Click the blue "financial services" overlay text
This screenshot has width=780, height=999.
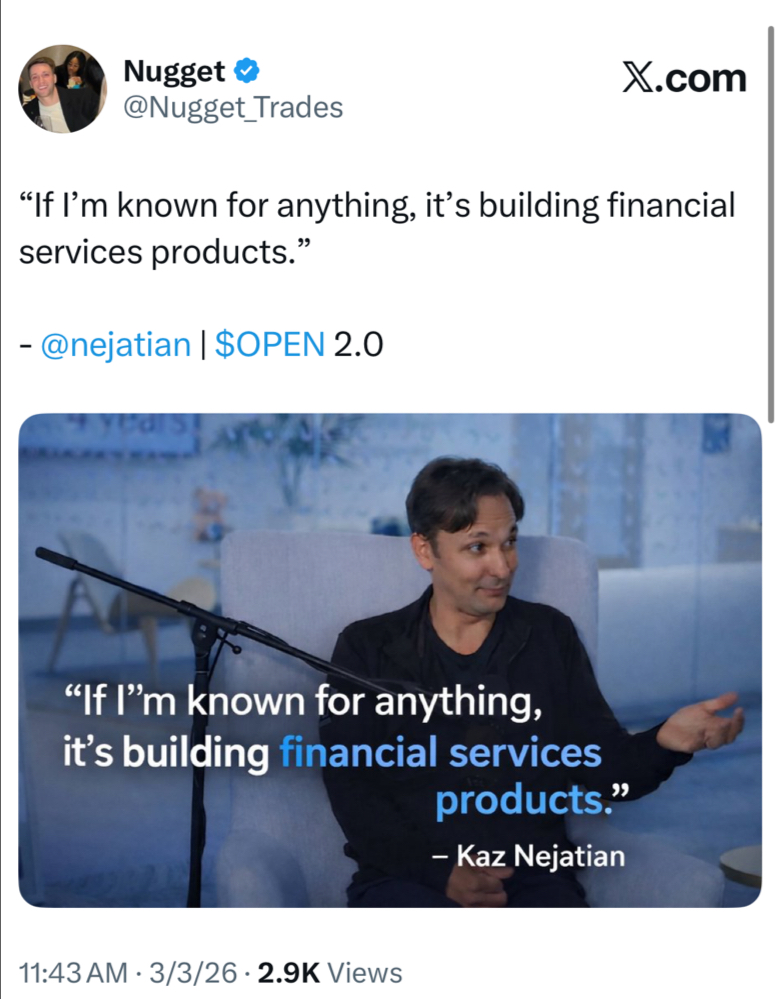[440, 752]
